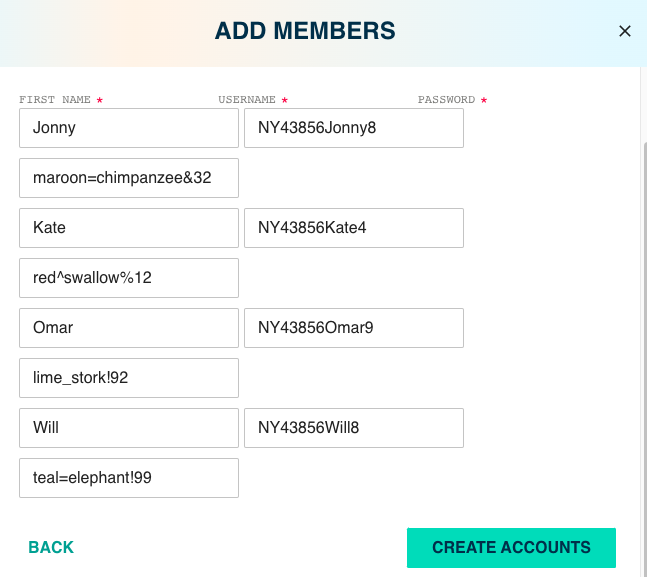This screenshot has width=647, height=577.
Task: Click the password field teal=elephant!99
Action: tap(128, 478)
